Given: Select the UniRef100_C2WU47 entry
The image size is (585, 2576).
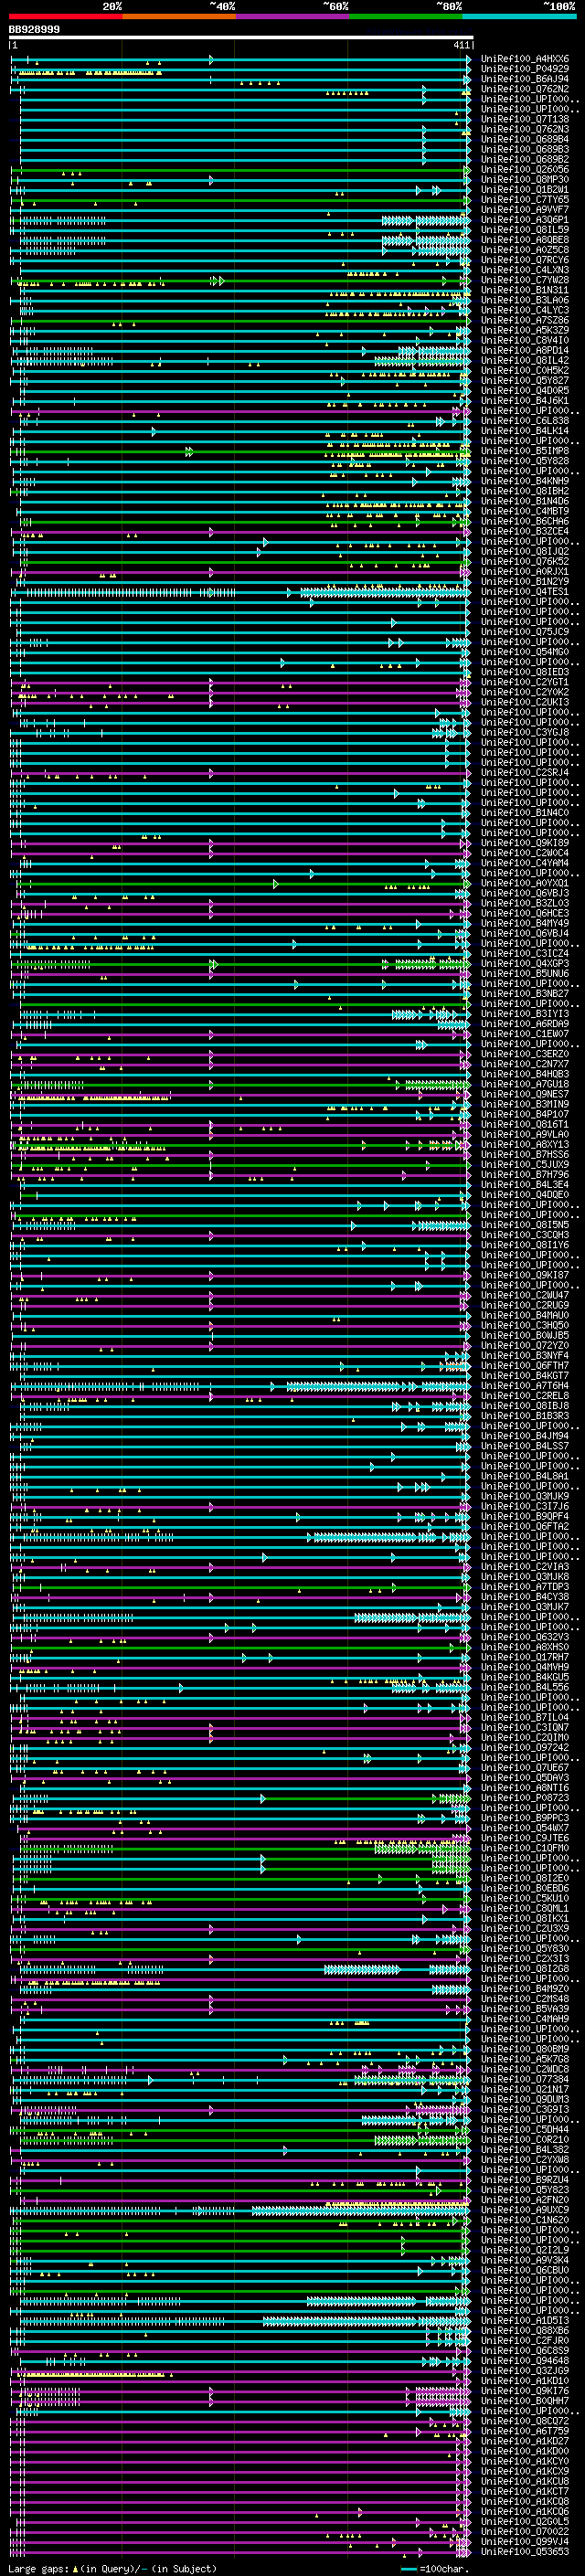Looking at the screenshot, I should click(x=525, y=1295).
